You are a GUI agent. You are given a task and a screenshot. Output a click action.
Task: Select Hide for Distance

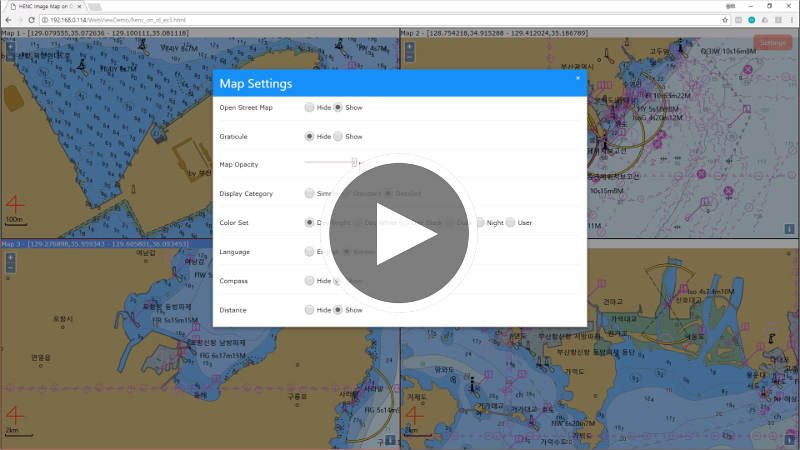(x=310, y=310)
